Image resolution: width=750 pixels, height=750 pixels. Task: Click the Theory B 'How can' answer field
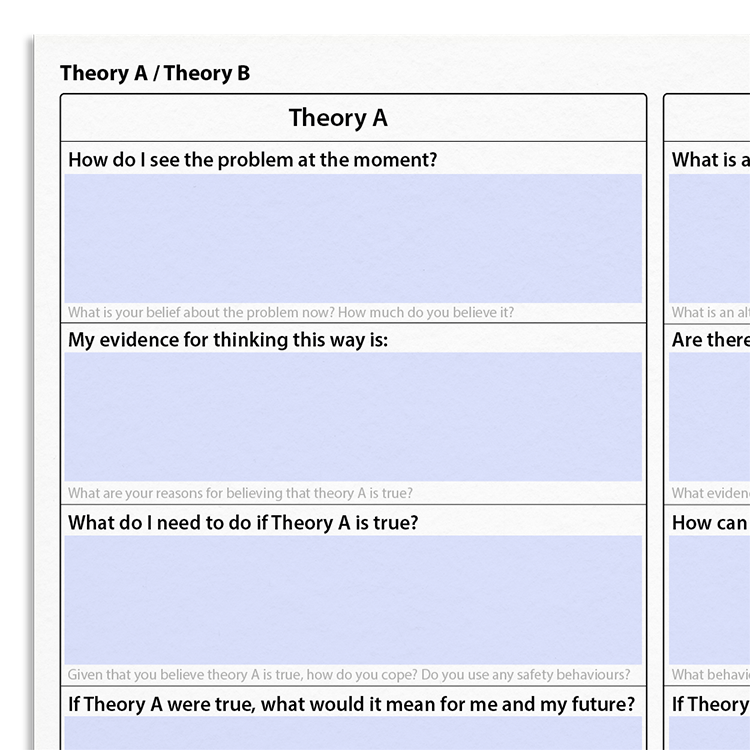click(709, 600)
